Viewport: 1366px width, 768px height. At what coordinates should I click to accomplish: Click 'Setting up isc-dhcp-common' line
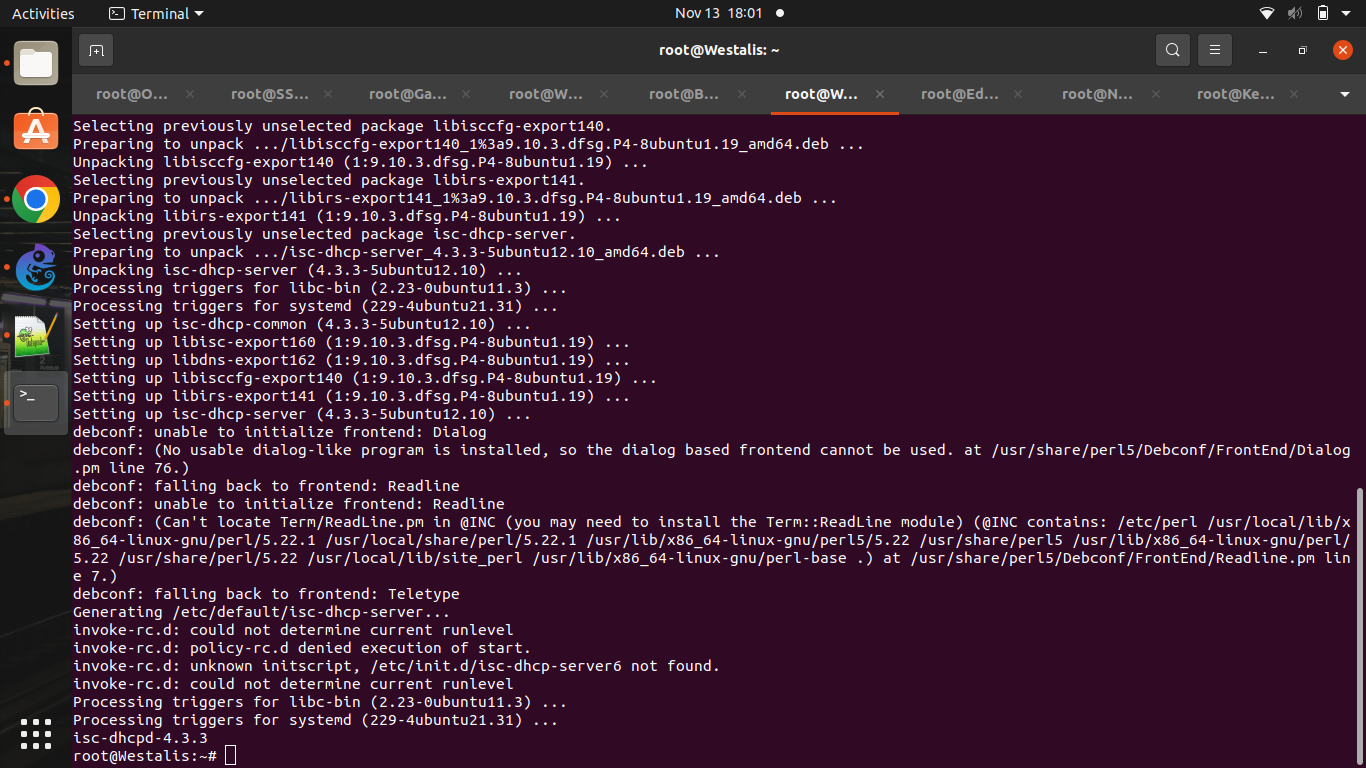302,324
